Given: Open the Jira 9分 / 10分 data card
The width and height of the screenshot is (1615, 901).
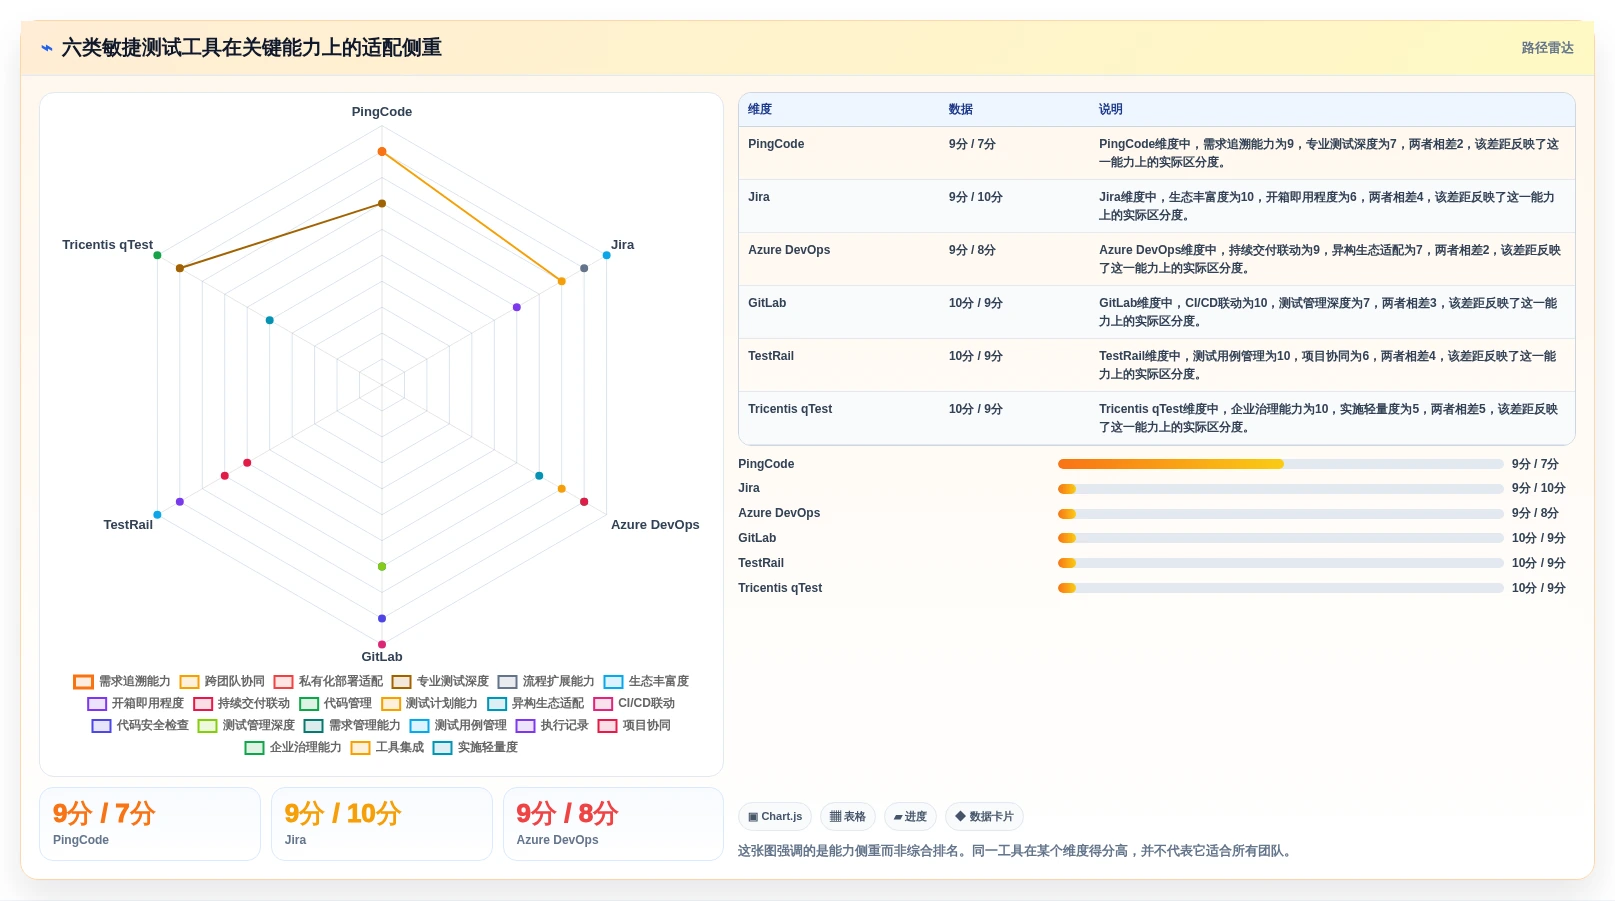Looking at the screenshot, I should pos(382,824).
